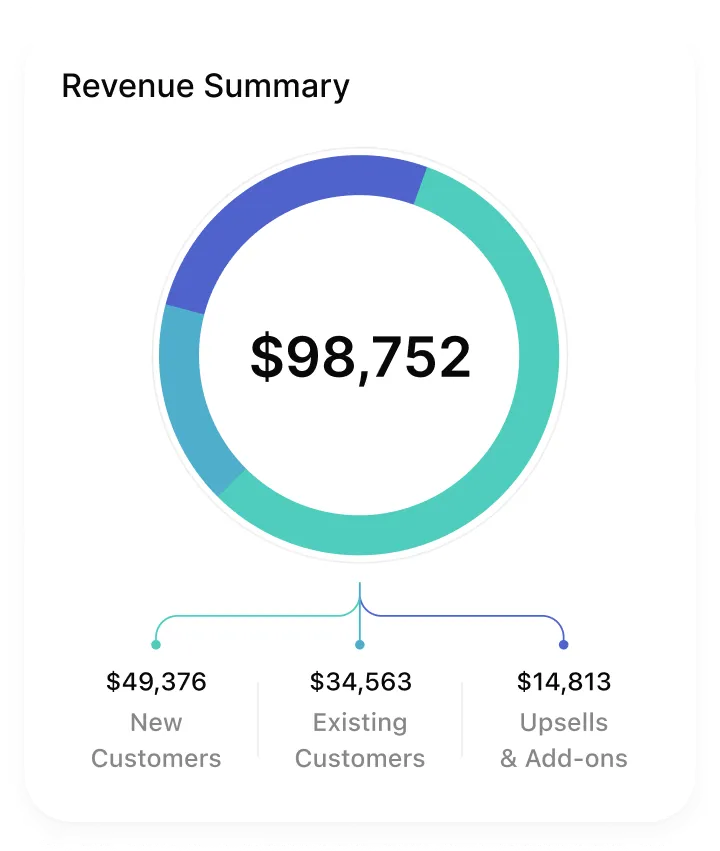
Task: Open the New Customers label
Action: point(156,740)
